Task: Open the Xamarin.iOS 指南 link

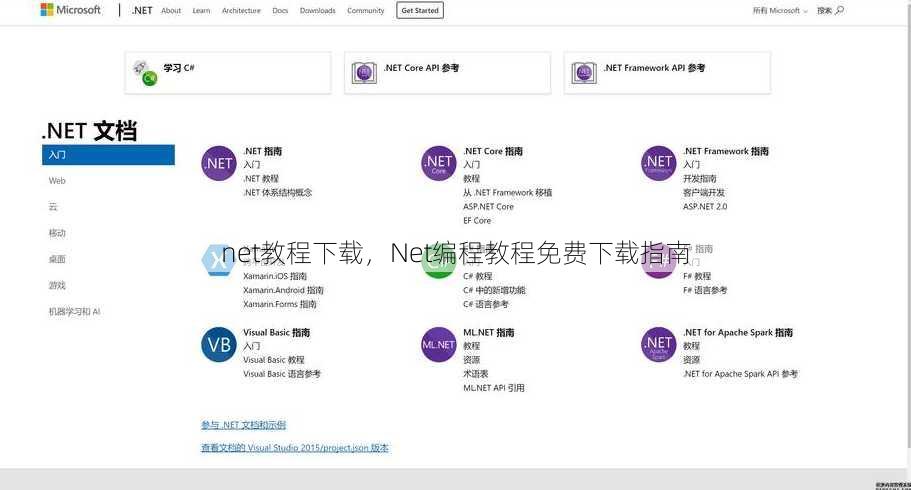Action: tap(275, 276)
